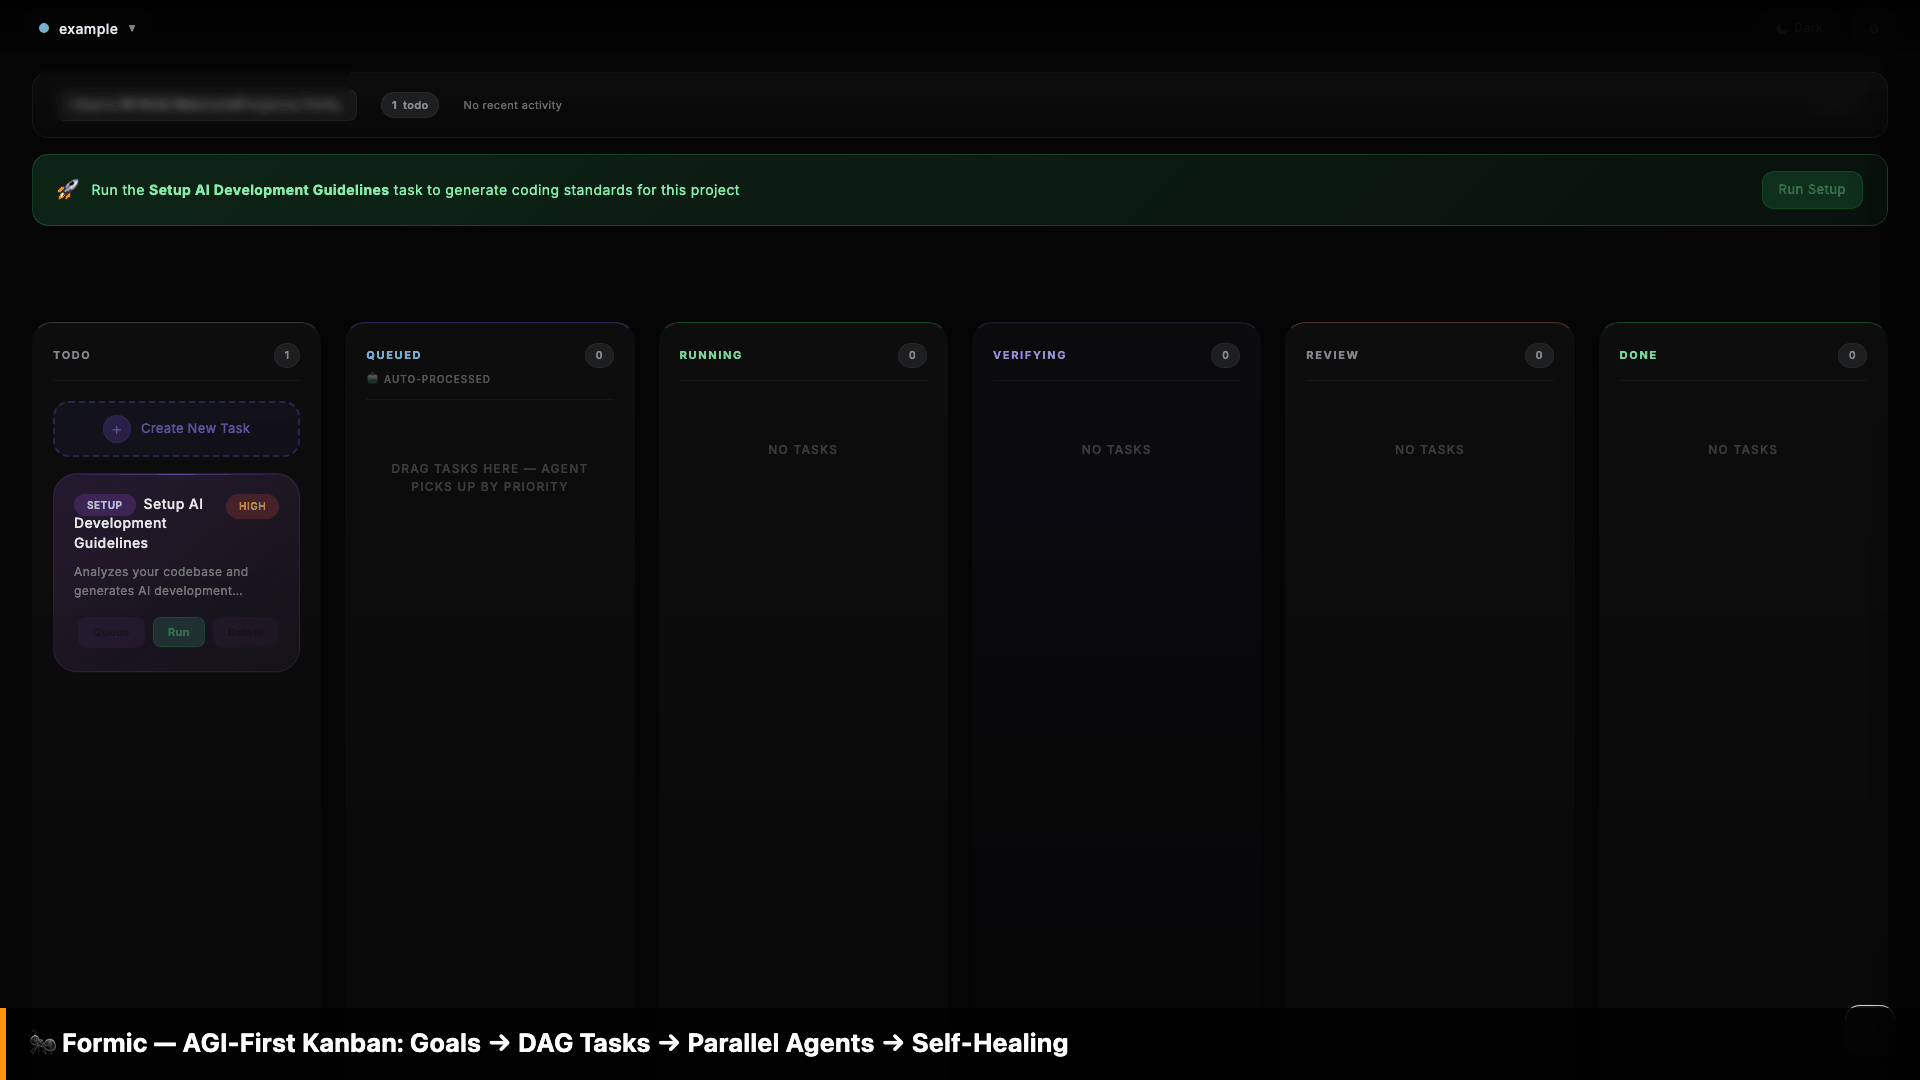The image size is (1920, 1080).
Task: Click the floating chat icon bottom-right
Action: pos(1868,1030)
